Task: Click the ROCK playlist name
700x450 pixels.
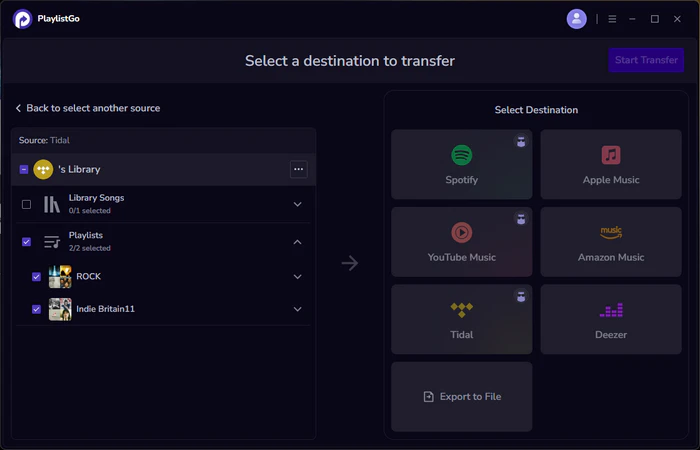Action: [x=88, y=276]
